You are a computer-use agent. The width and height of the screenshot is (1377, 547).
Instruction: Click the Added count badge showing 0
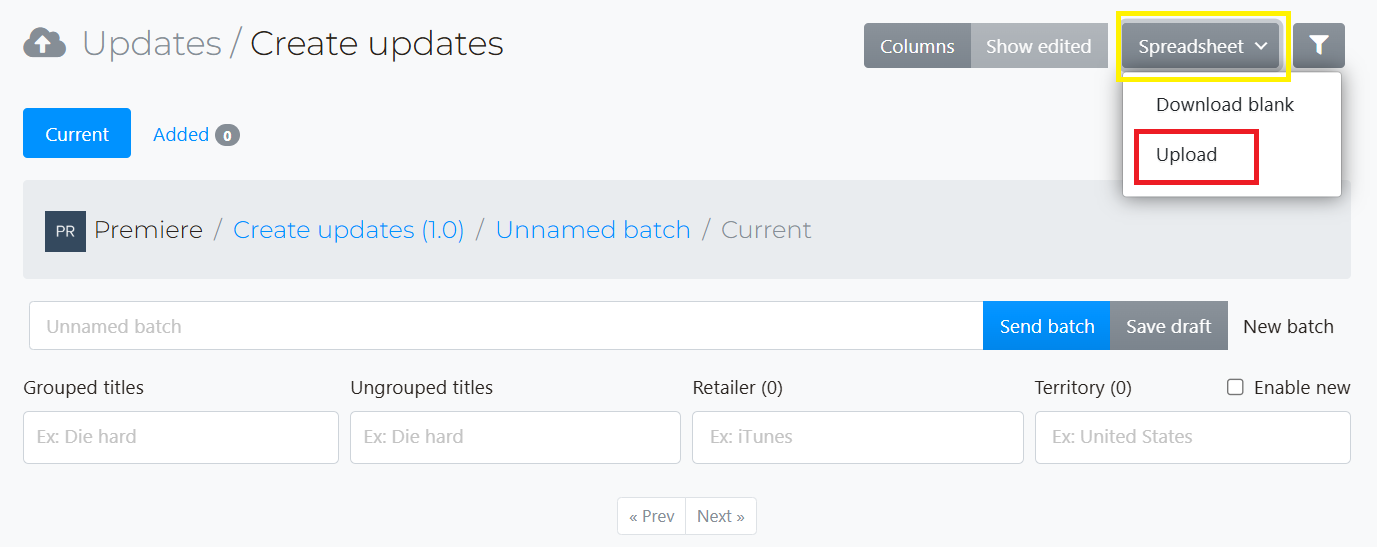227,135
